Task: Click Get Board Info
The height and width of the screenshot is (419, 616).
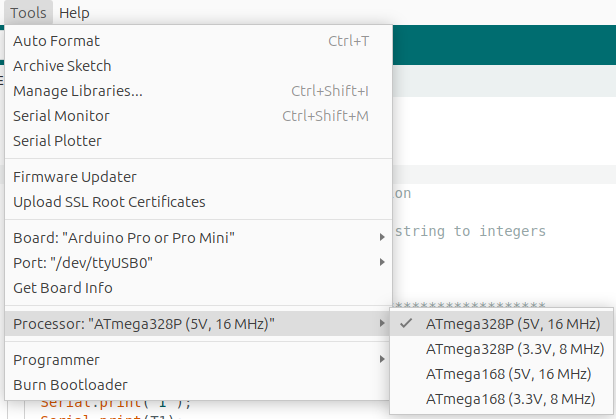Action: (199, 288)
